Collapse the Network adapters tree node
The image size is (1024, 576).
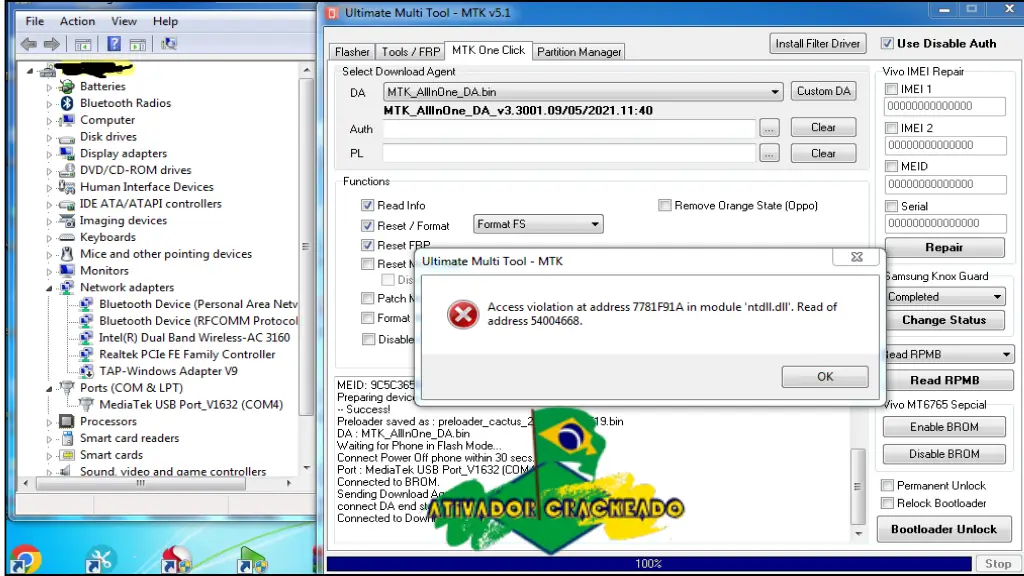(49, 288)
